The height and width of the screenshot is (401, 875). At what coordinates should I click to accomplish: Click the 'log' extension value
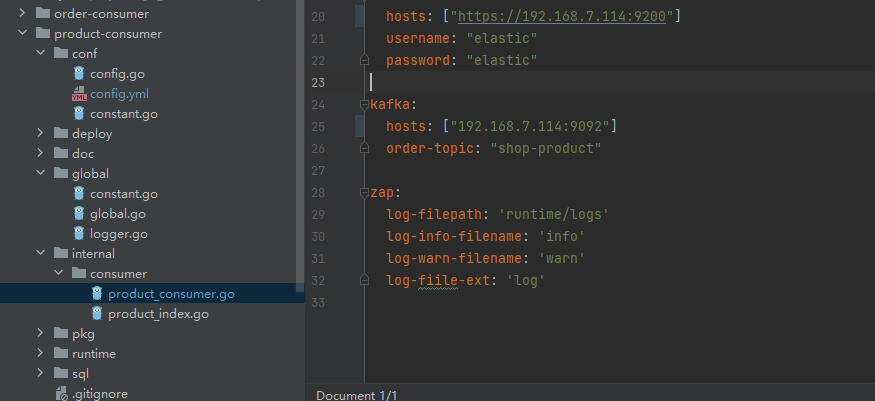click(x=525, y=281)
